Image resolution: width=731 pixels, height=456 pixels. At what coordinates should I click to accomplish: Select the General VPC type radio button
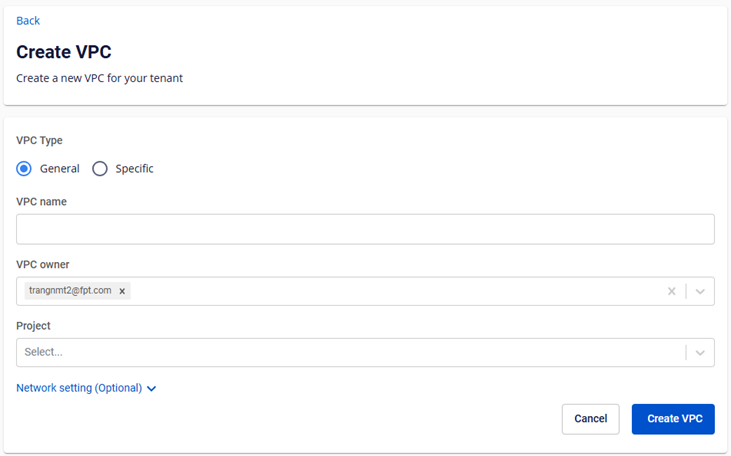point(25,169)
